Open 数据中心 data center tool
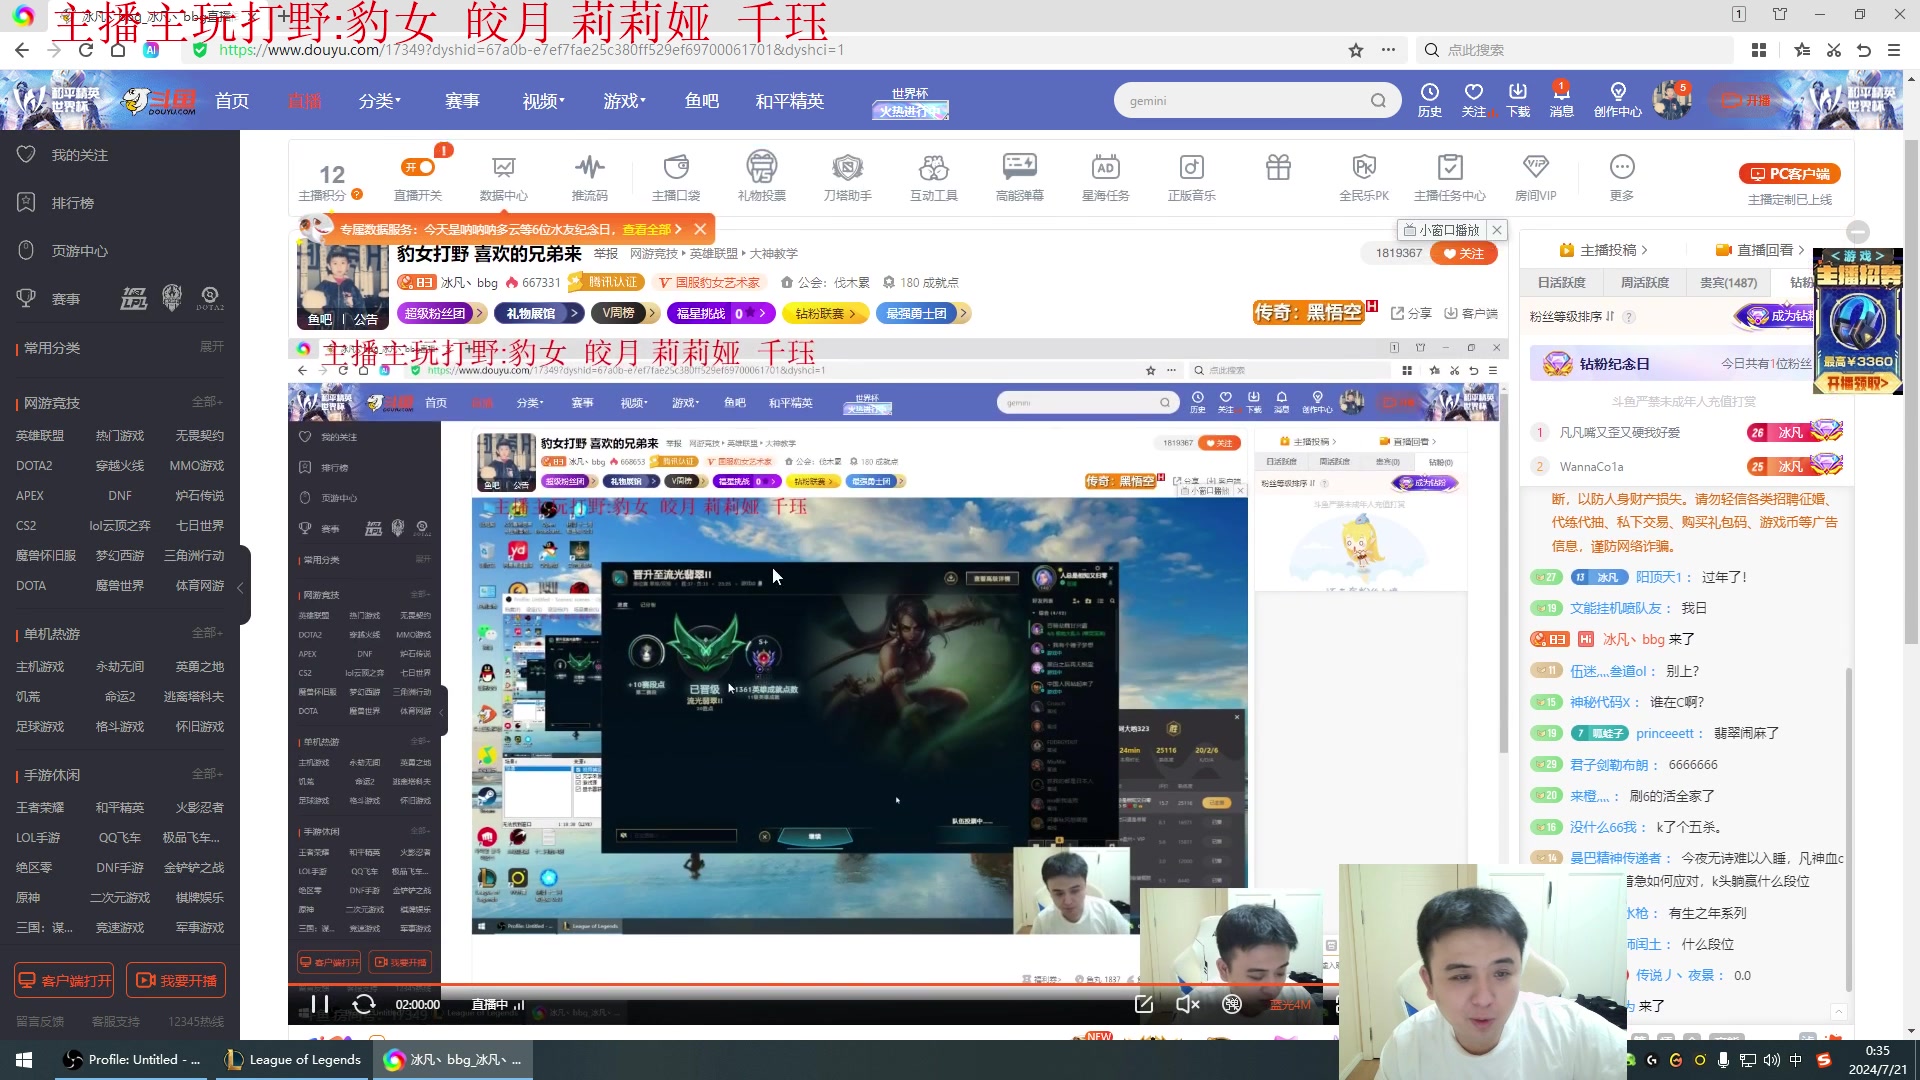 point(503,177)
